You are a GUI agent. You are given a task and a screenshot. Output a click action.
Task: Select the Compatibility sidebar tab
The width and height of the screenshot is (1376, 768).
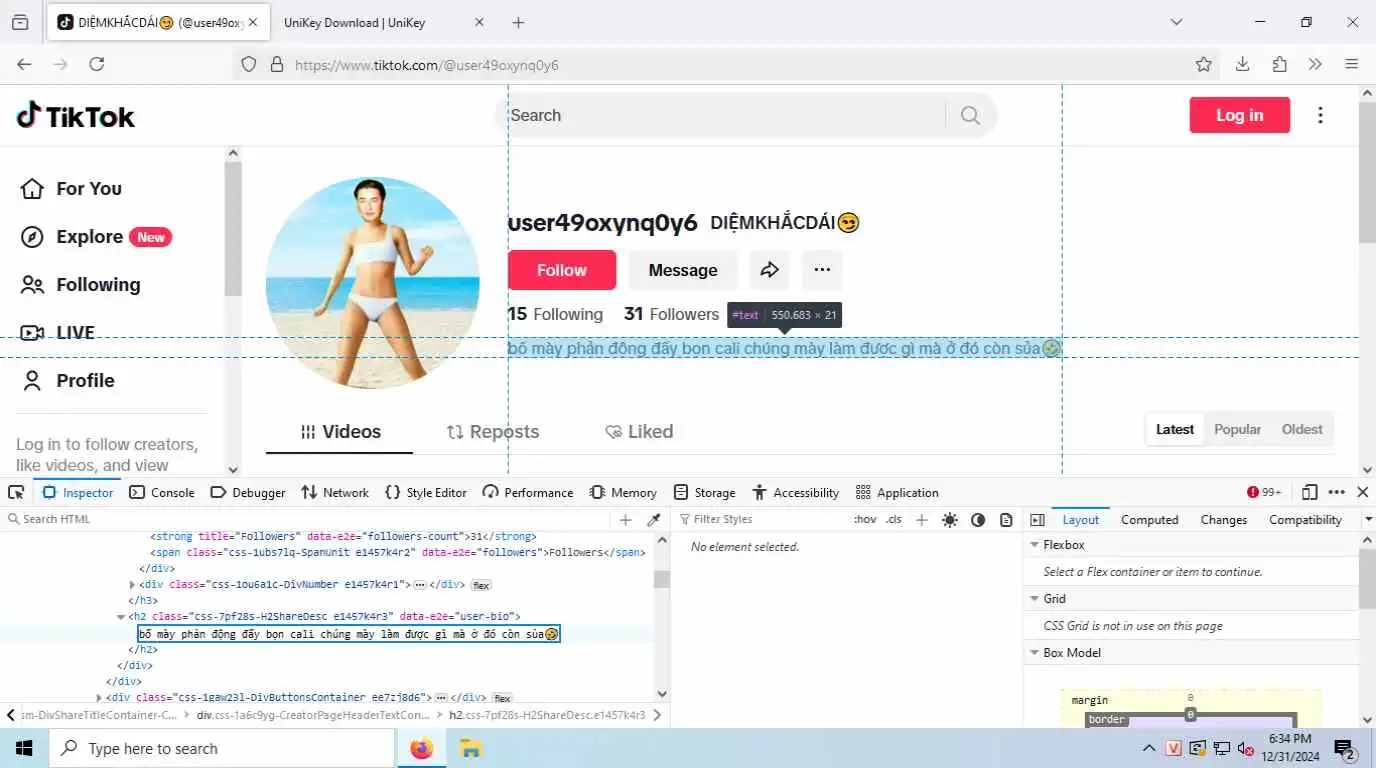tap(1305, 519)
